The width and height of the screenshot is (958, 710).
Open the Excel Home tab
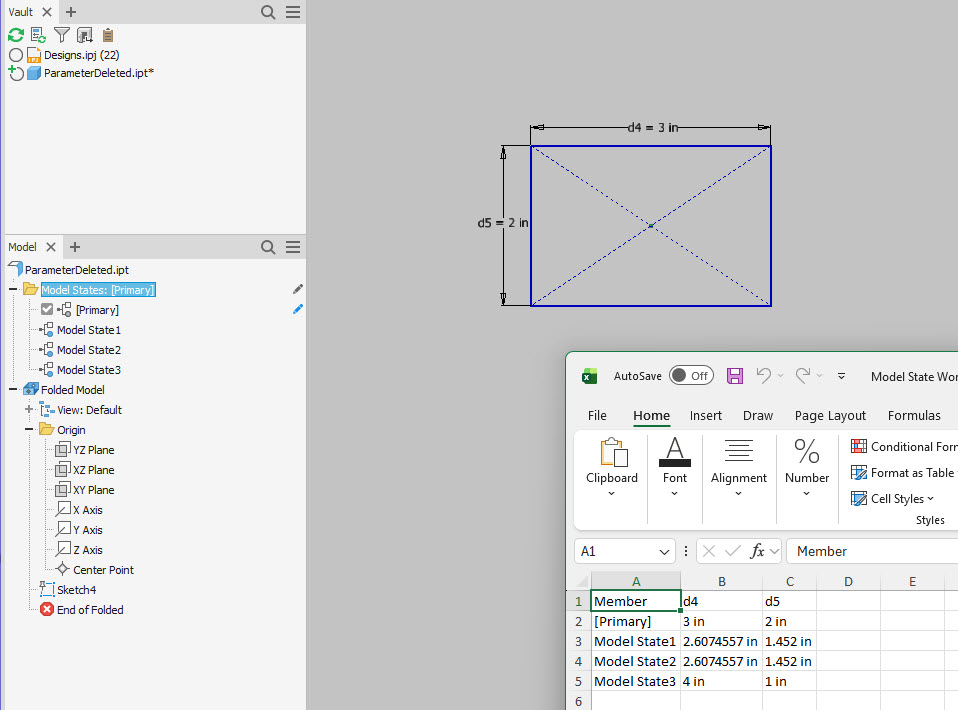(x=651, y=415)
